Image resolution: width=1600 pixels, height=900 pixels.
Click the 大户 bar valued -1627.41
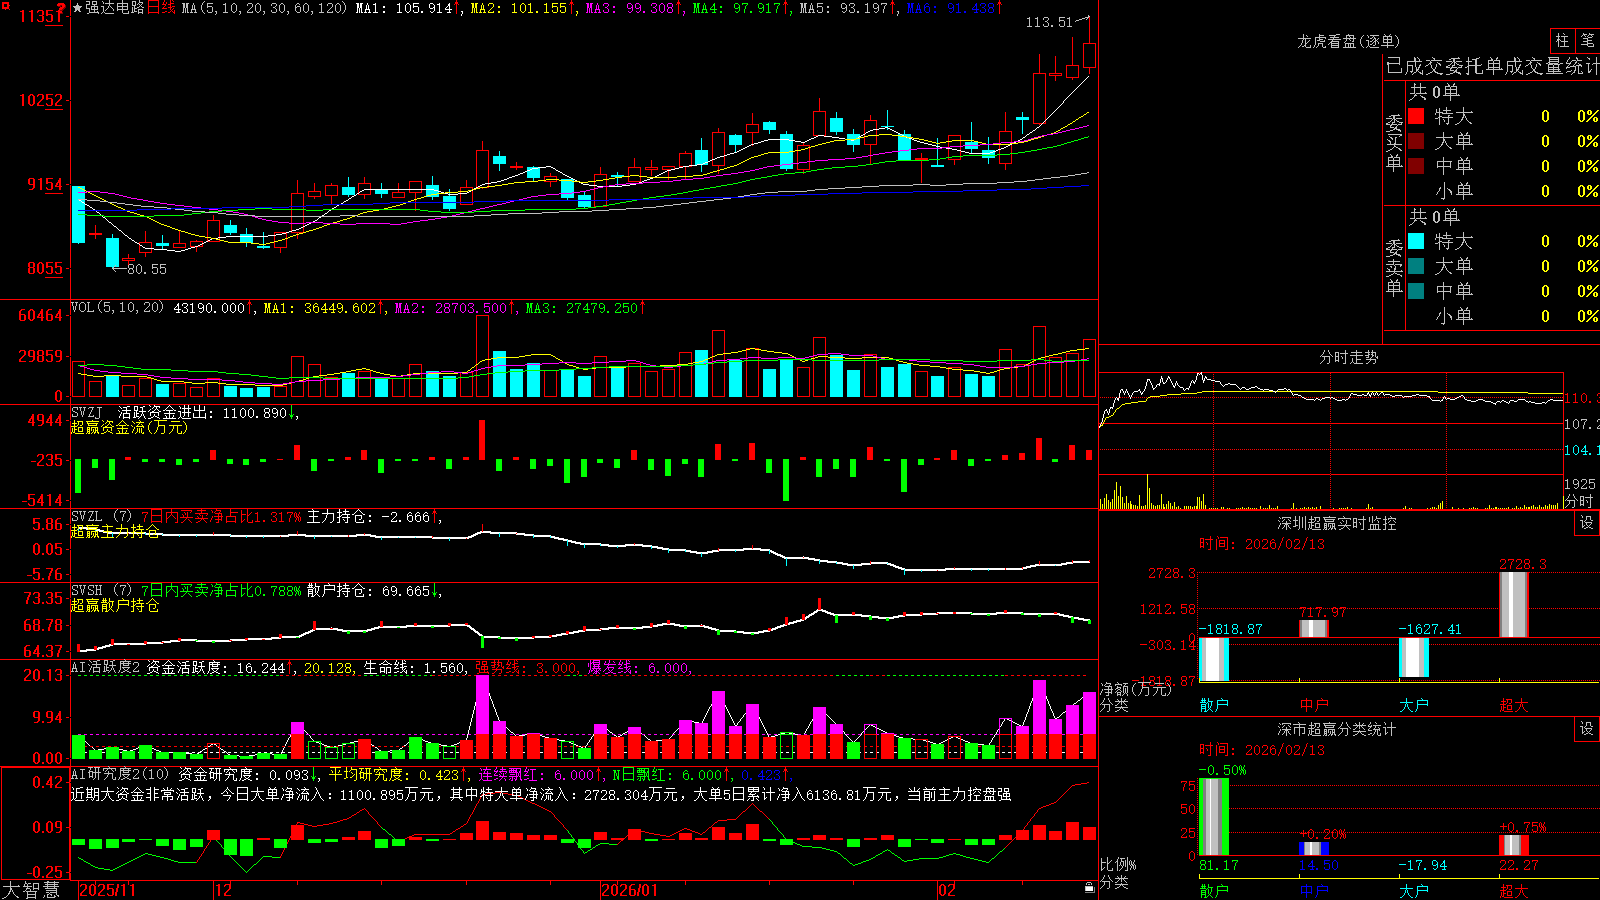click(x=1414, y=657)
